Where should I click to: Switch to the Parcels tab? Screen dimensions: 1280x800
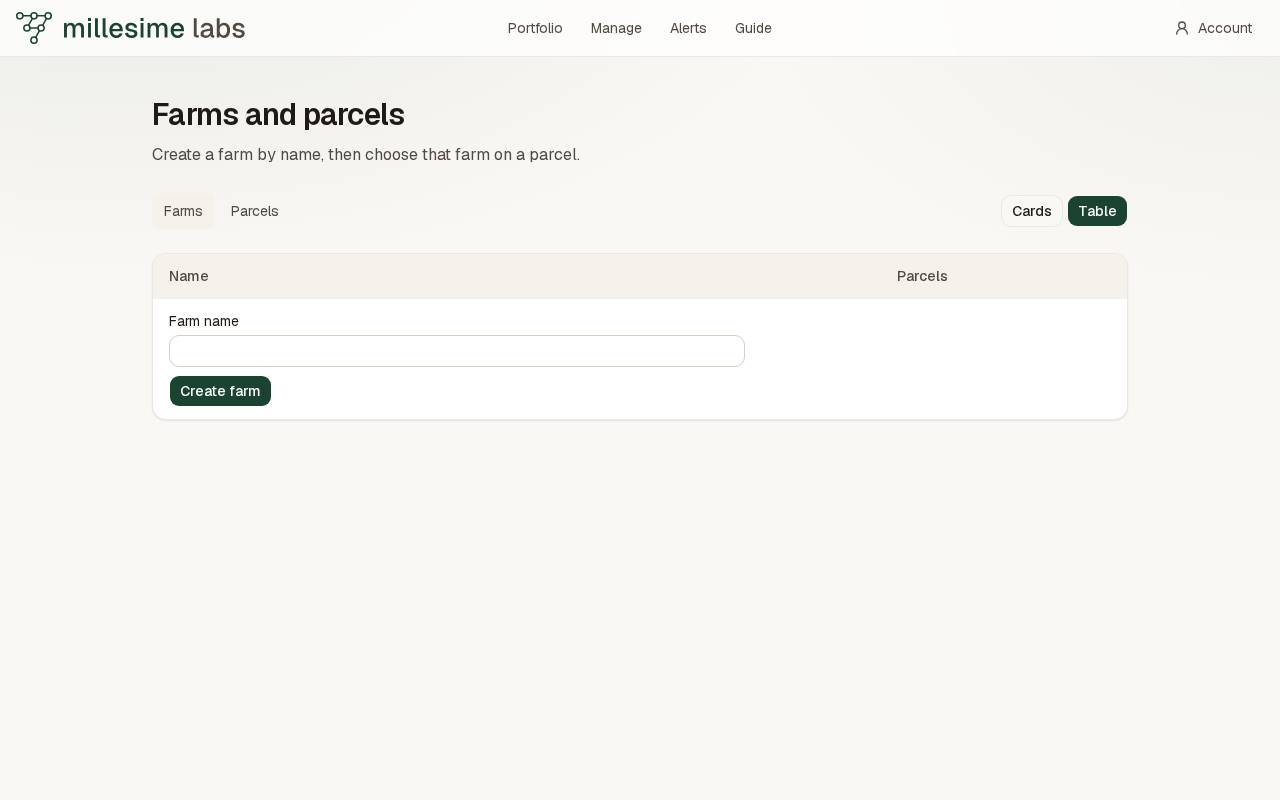255,211
